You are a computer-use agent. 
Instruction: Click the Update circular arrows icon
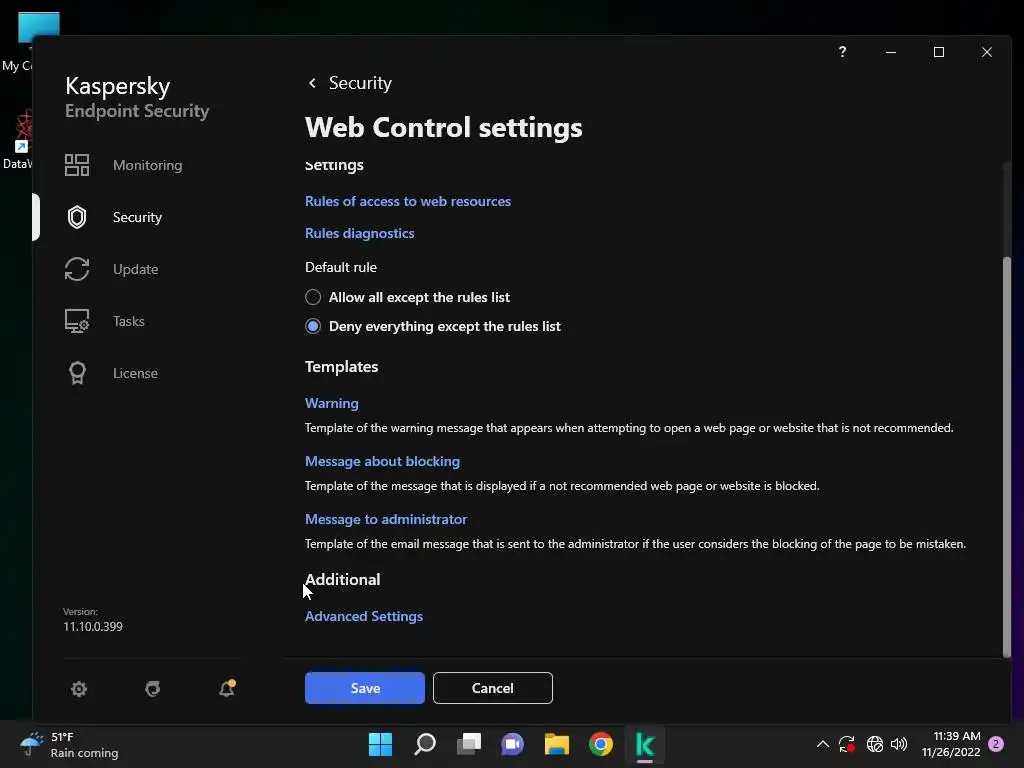click(x=77, y=269)
